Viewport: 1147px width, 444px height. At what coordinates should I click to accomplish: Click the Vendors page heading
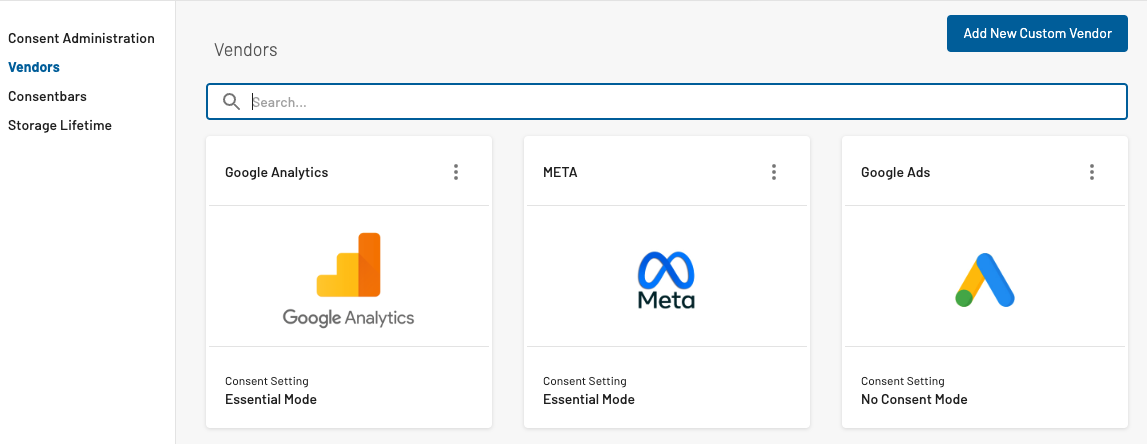click(246, 50)
